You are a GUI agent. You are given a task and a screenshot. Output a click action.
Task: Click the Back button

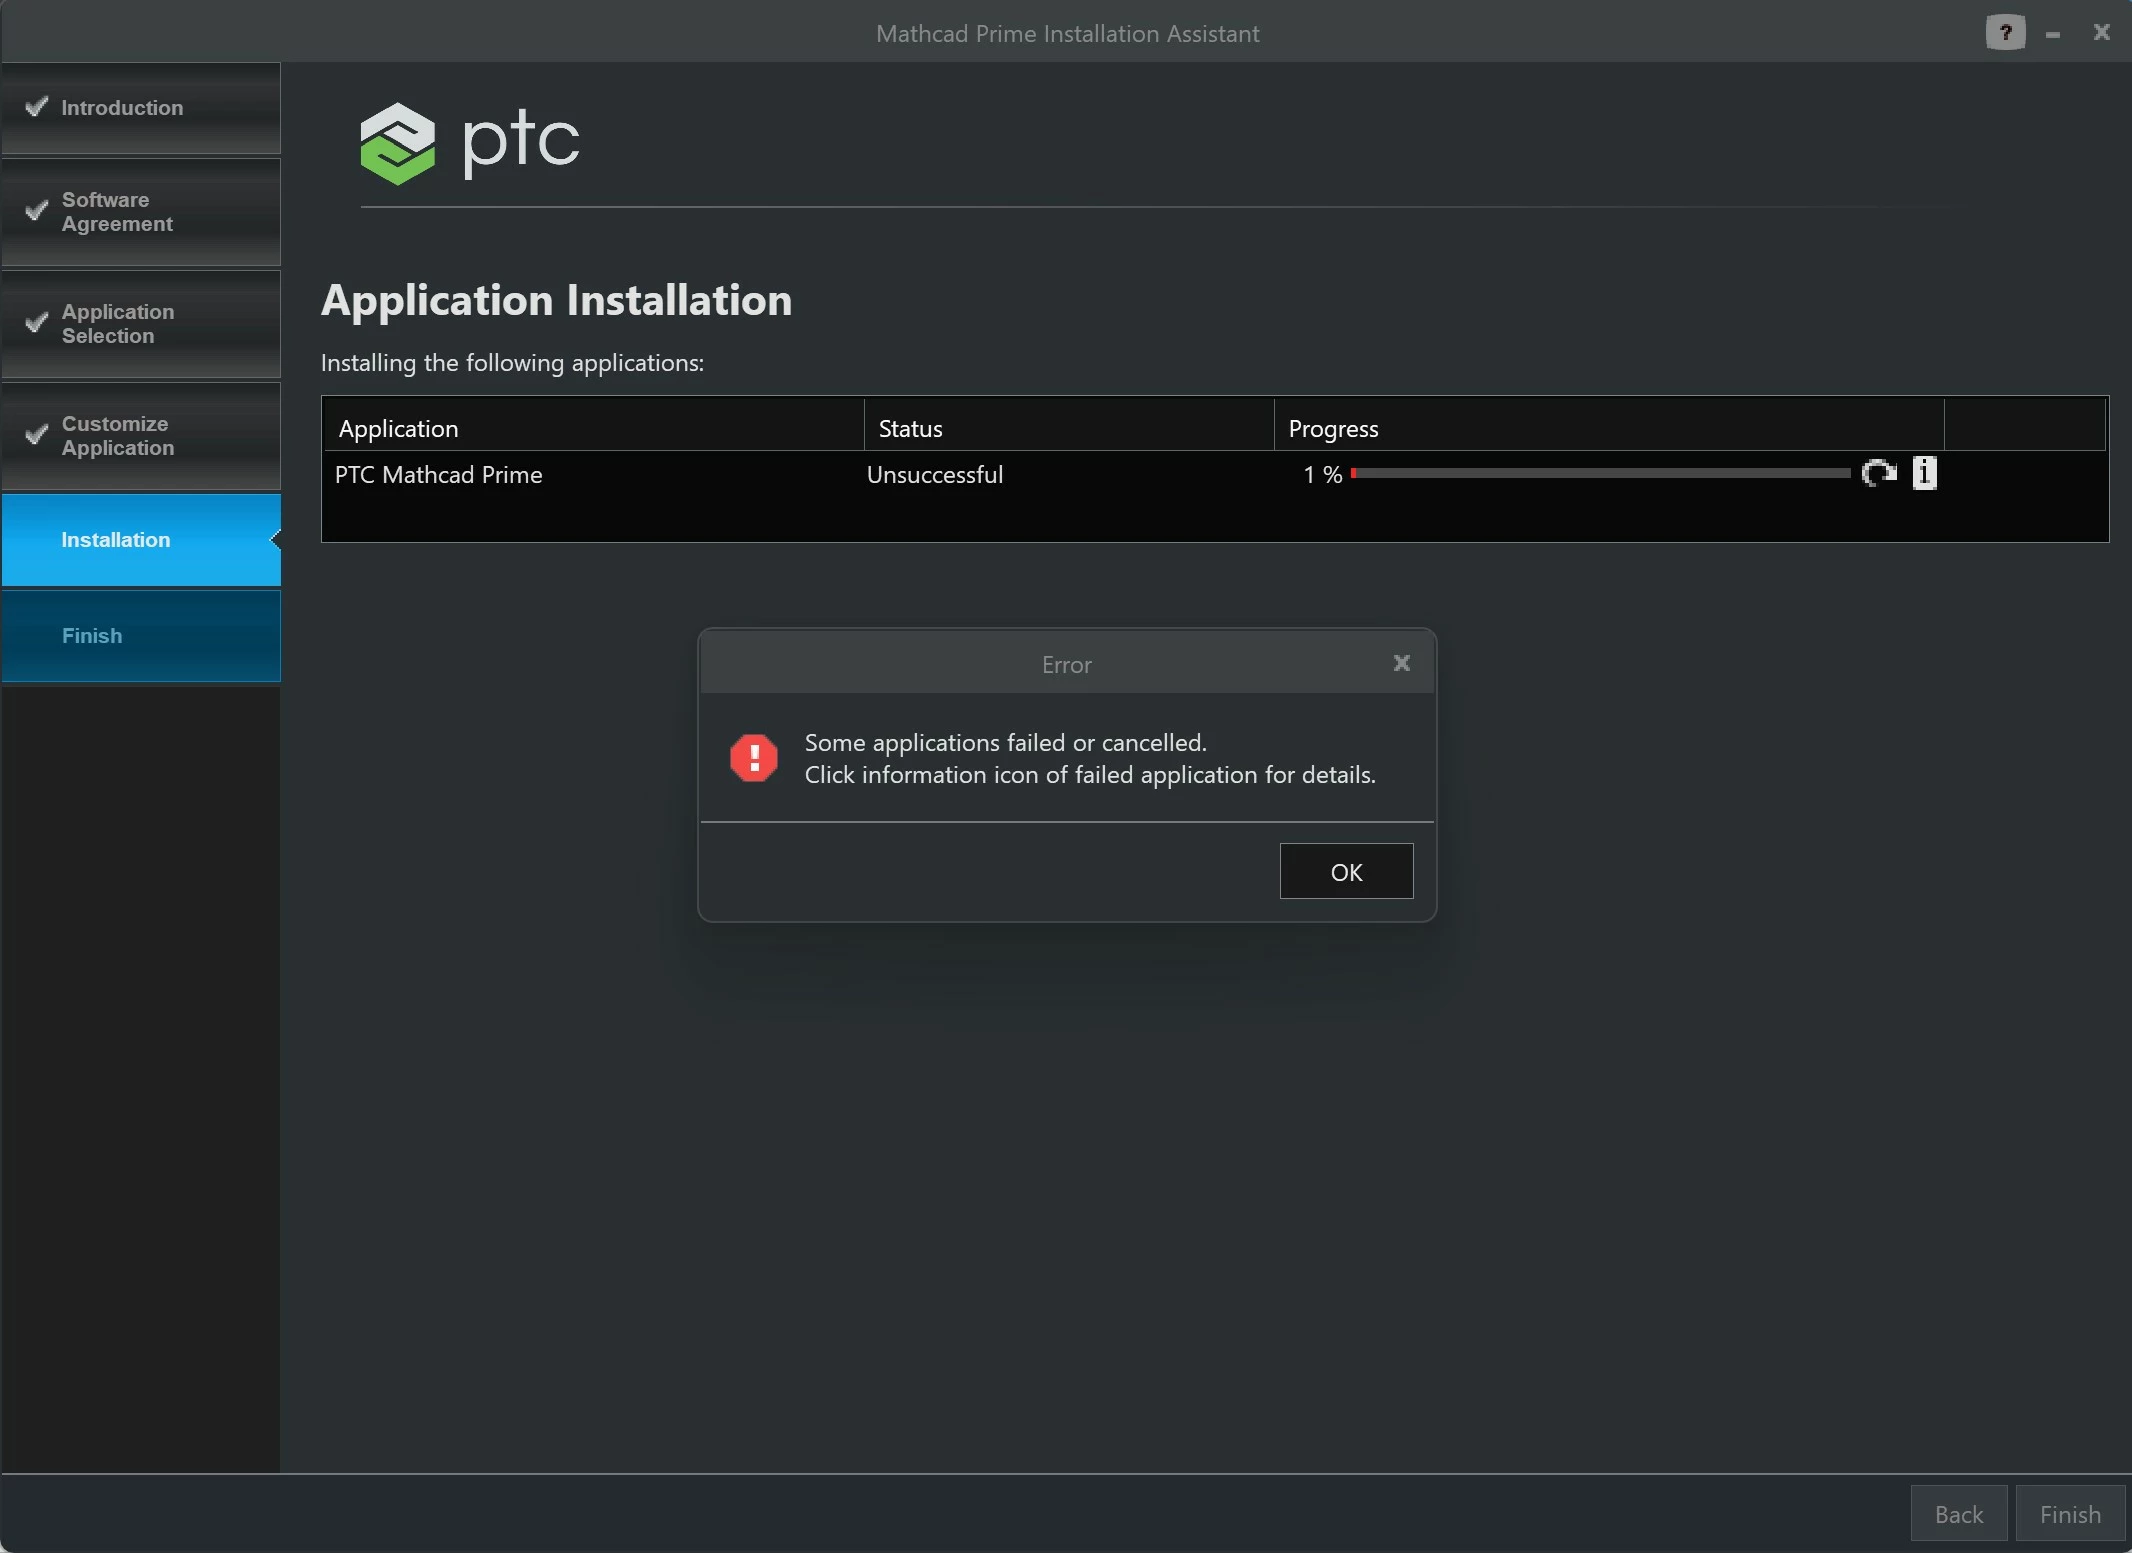(1958, 1514)
